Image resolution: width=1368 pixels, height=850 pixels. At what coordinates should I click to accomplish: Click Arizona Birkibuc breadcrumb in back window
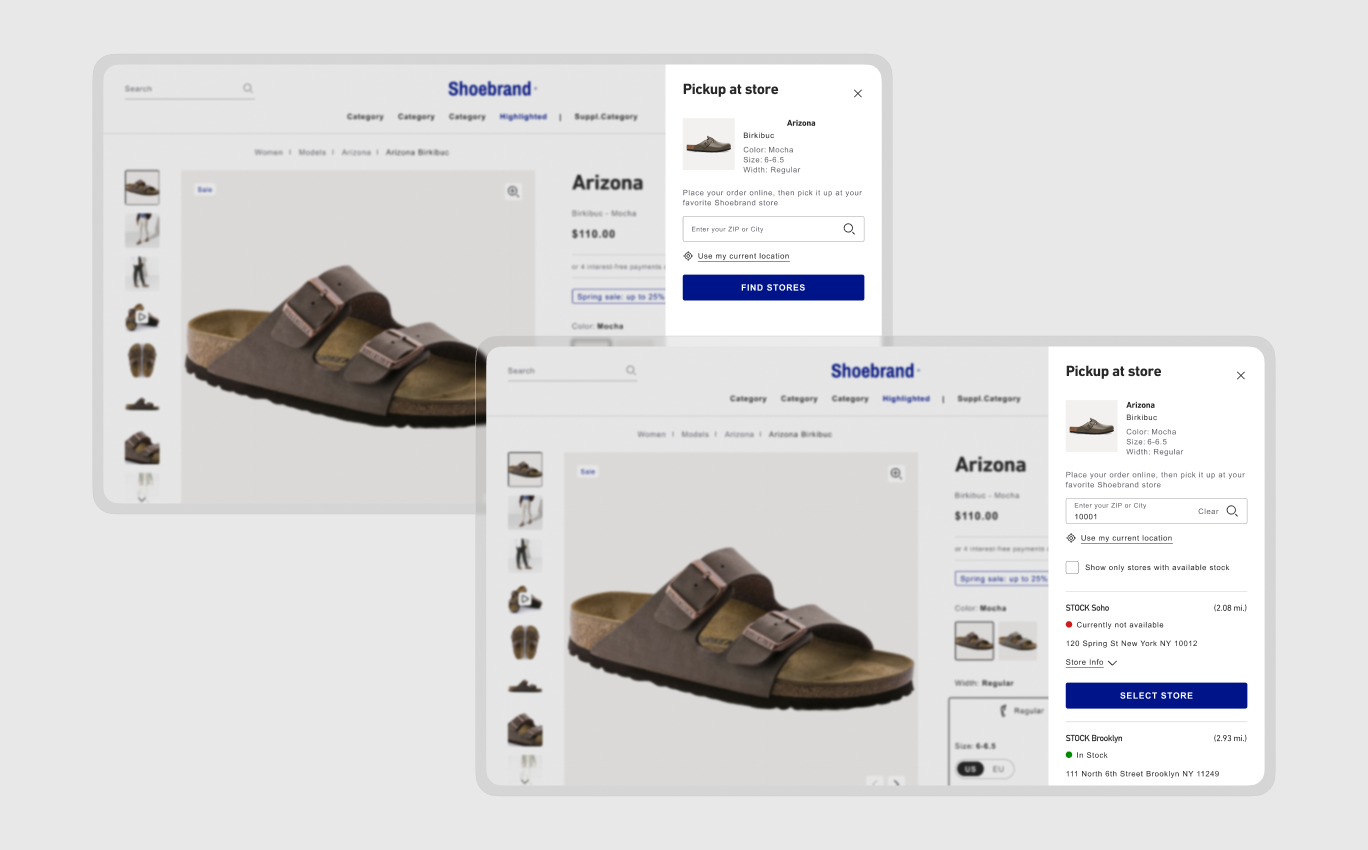(x=418, y=153)
